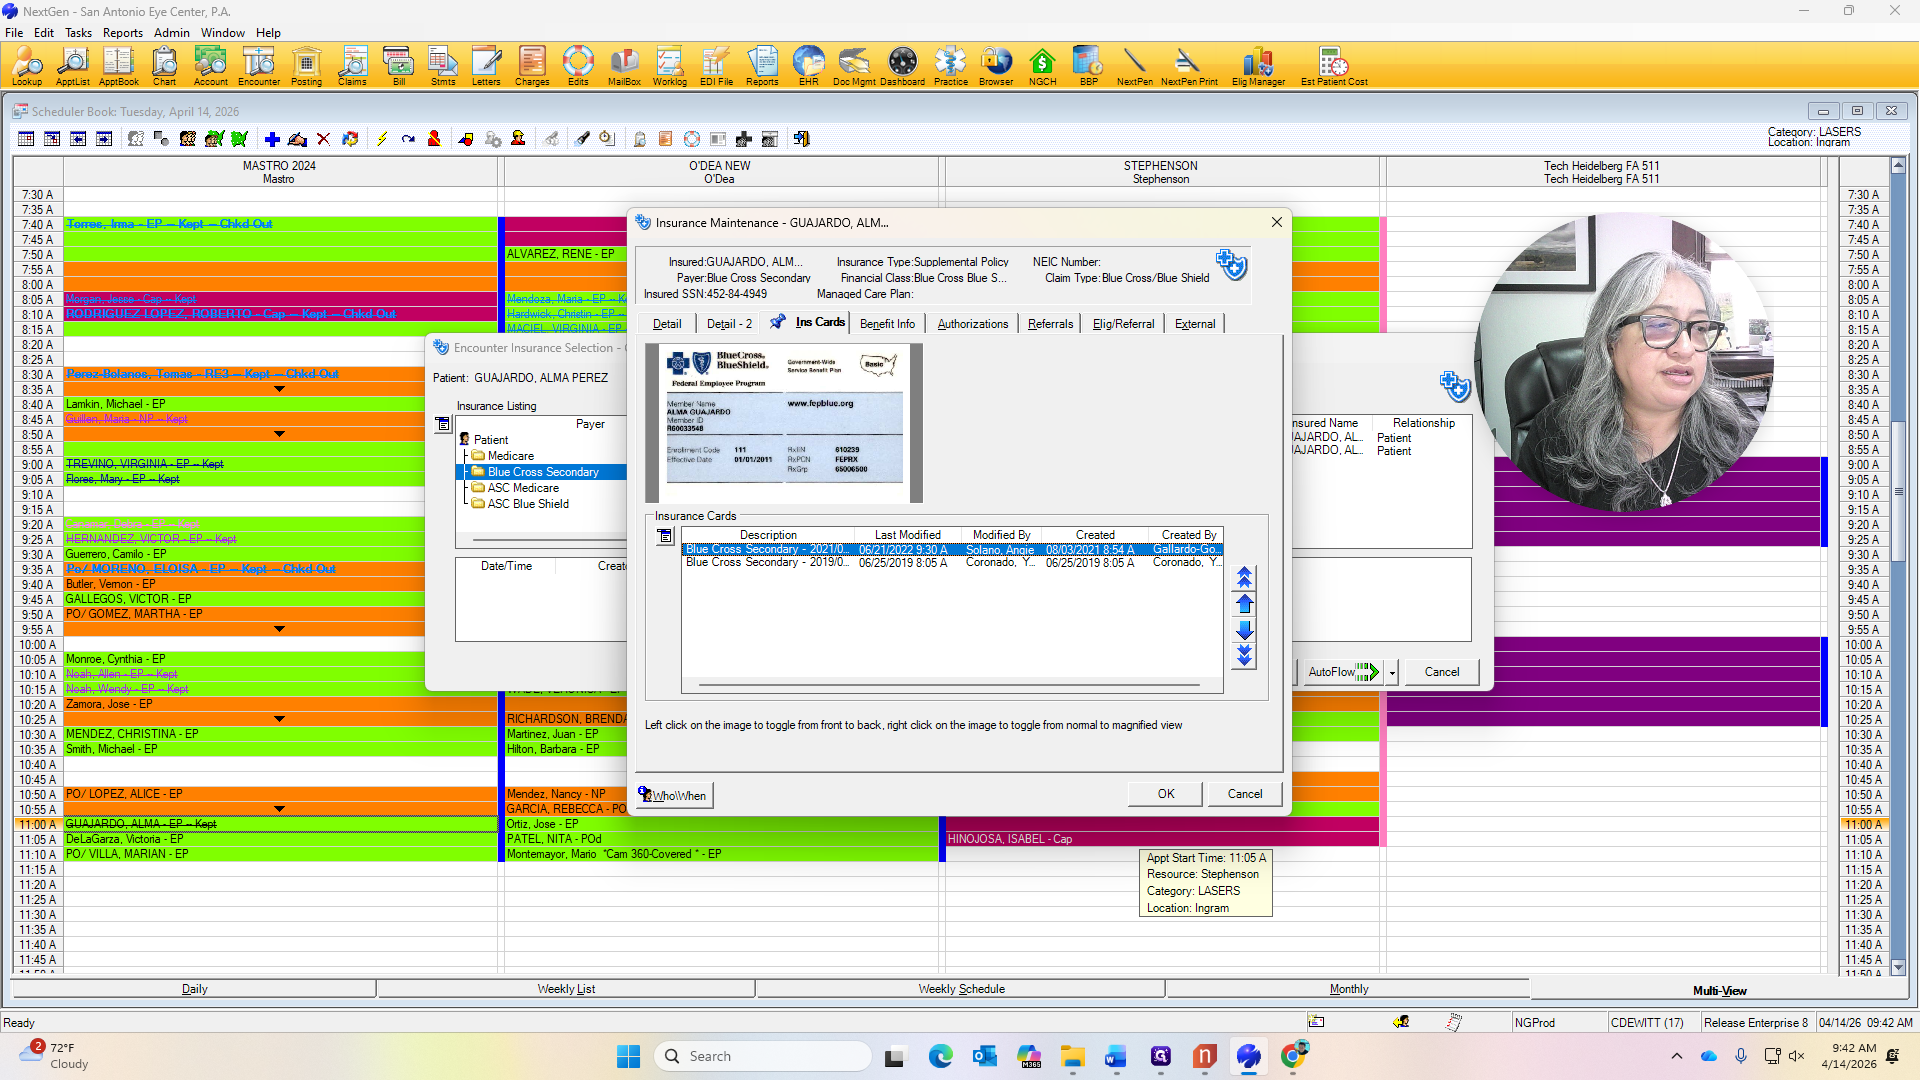Switch to the Benefit Info tab
This screenshot has height=1080, width=1920.
click(x=887, y=324)
